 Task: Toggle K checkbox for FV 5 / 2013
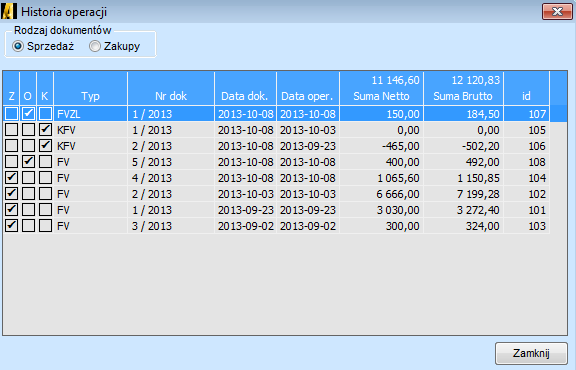(45, 162)
